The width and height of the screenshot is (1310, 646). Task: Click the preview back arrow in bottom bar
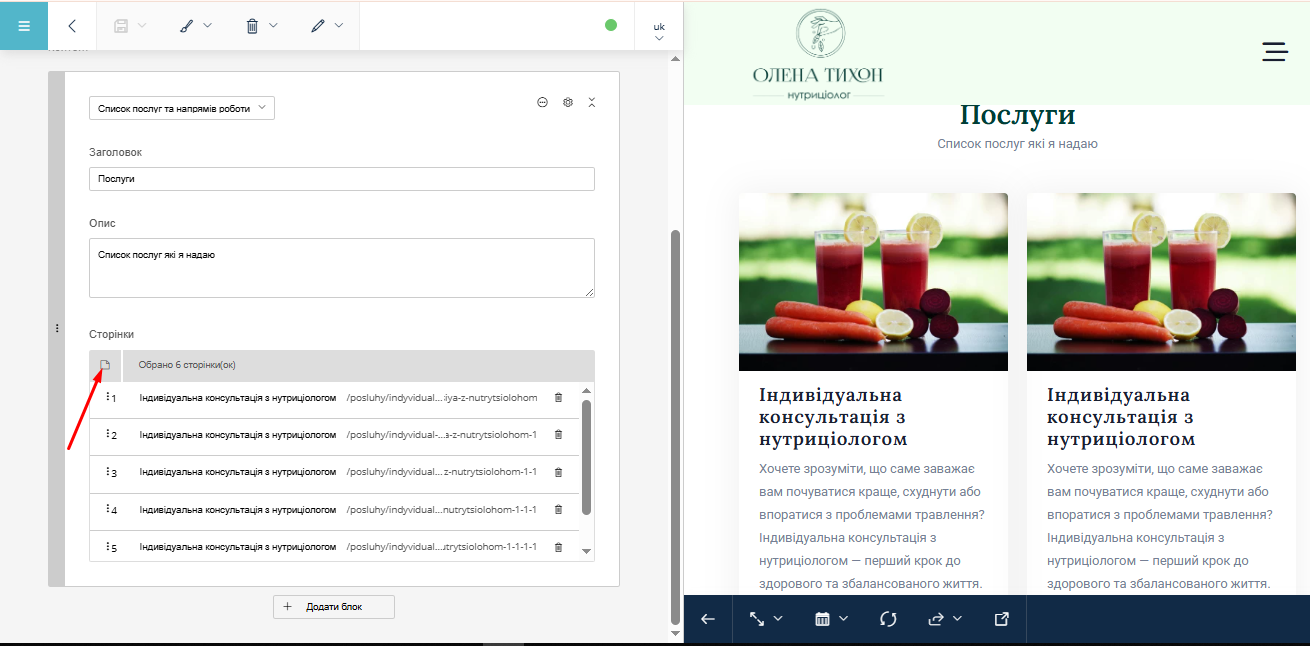708,619
